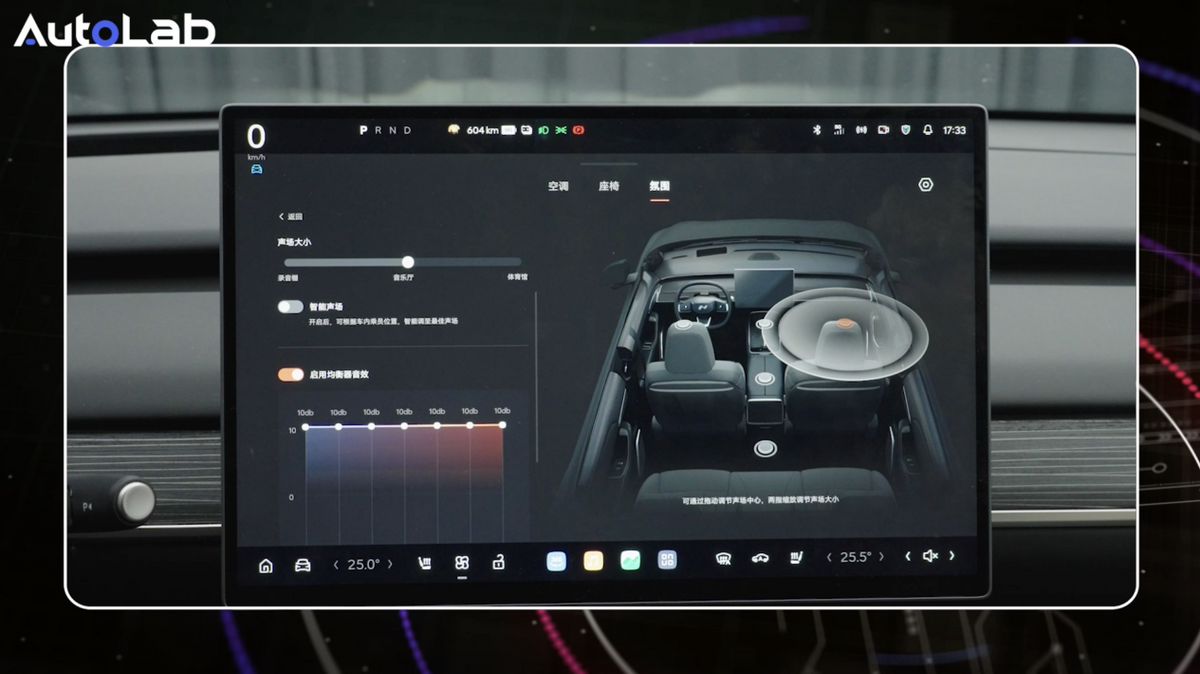Select the 录音棚 sound field preset

click(x=288, y=277)
